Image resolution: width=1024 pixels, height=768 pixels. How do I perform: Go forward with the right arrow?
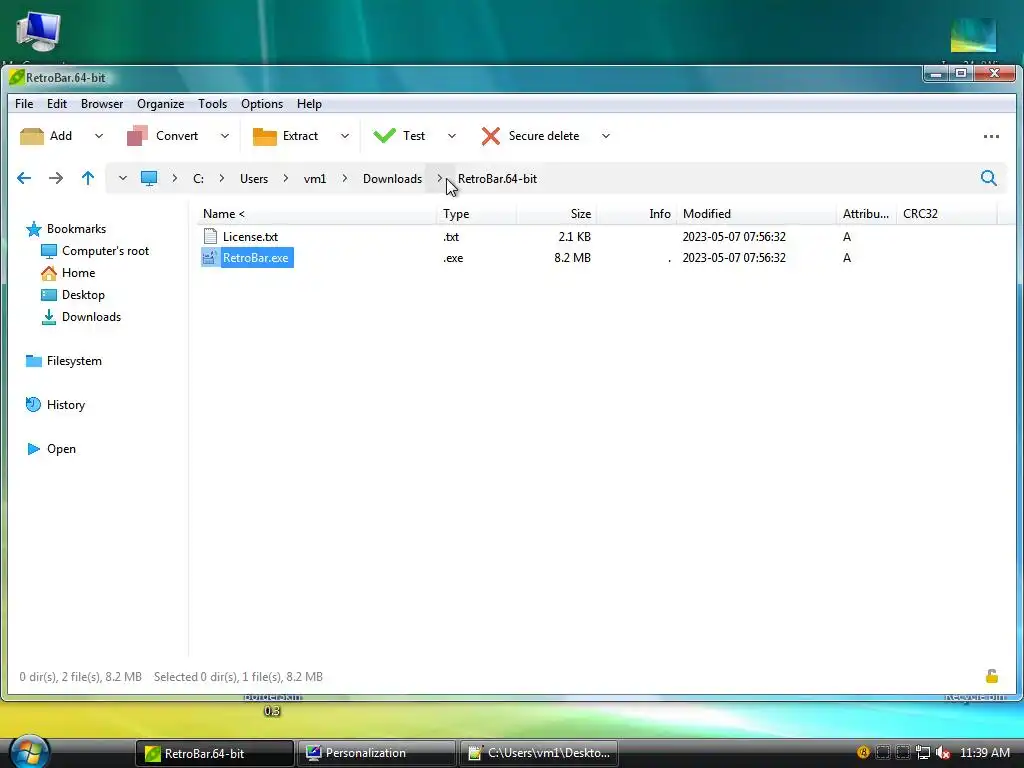[56, 178]
